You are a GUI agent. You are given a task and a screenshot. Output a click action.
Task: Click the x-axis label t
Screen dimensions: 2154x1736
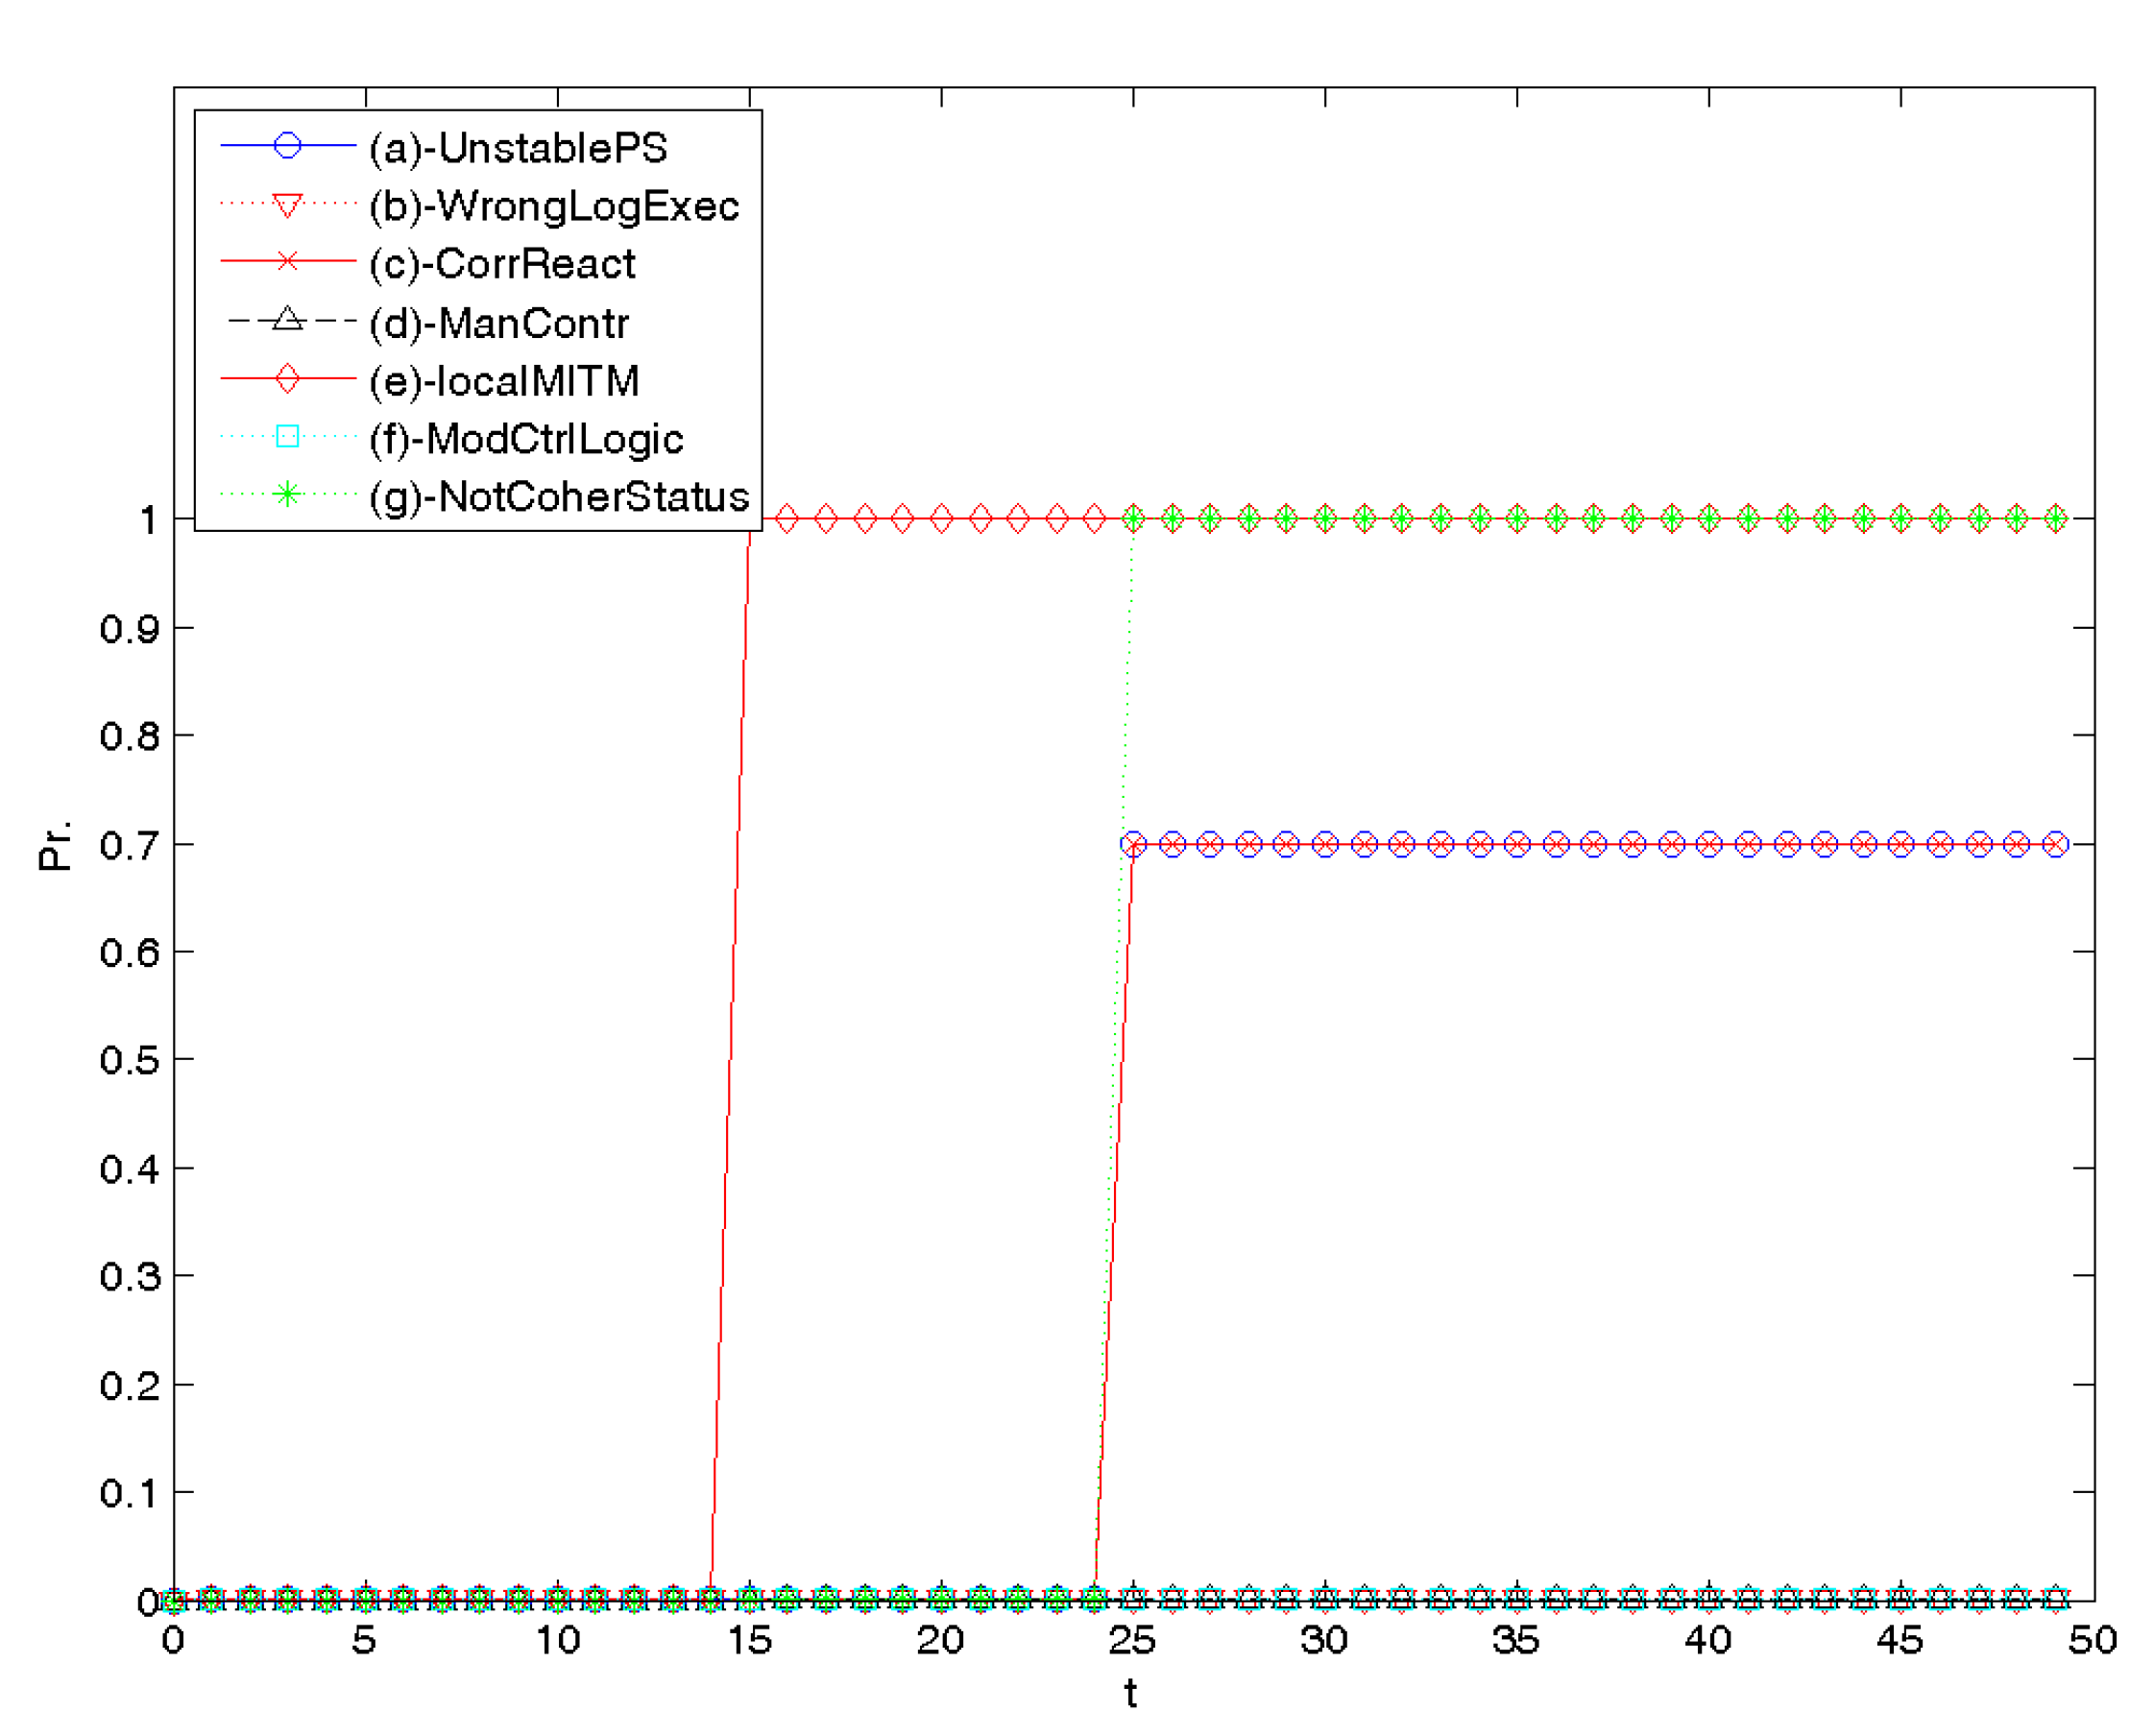1131,1694
